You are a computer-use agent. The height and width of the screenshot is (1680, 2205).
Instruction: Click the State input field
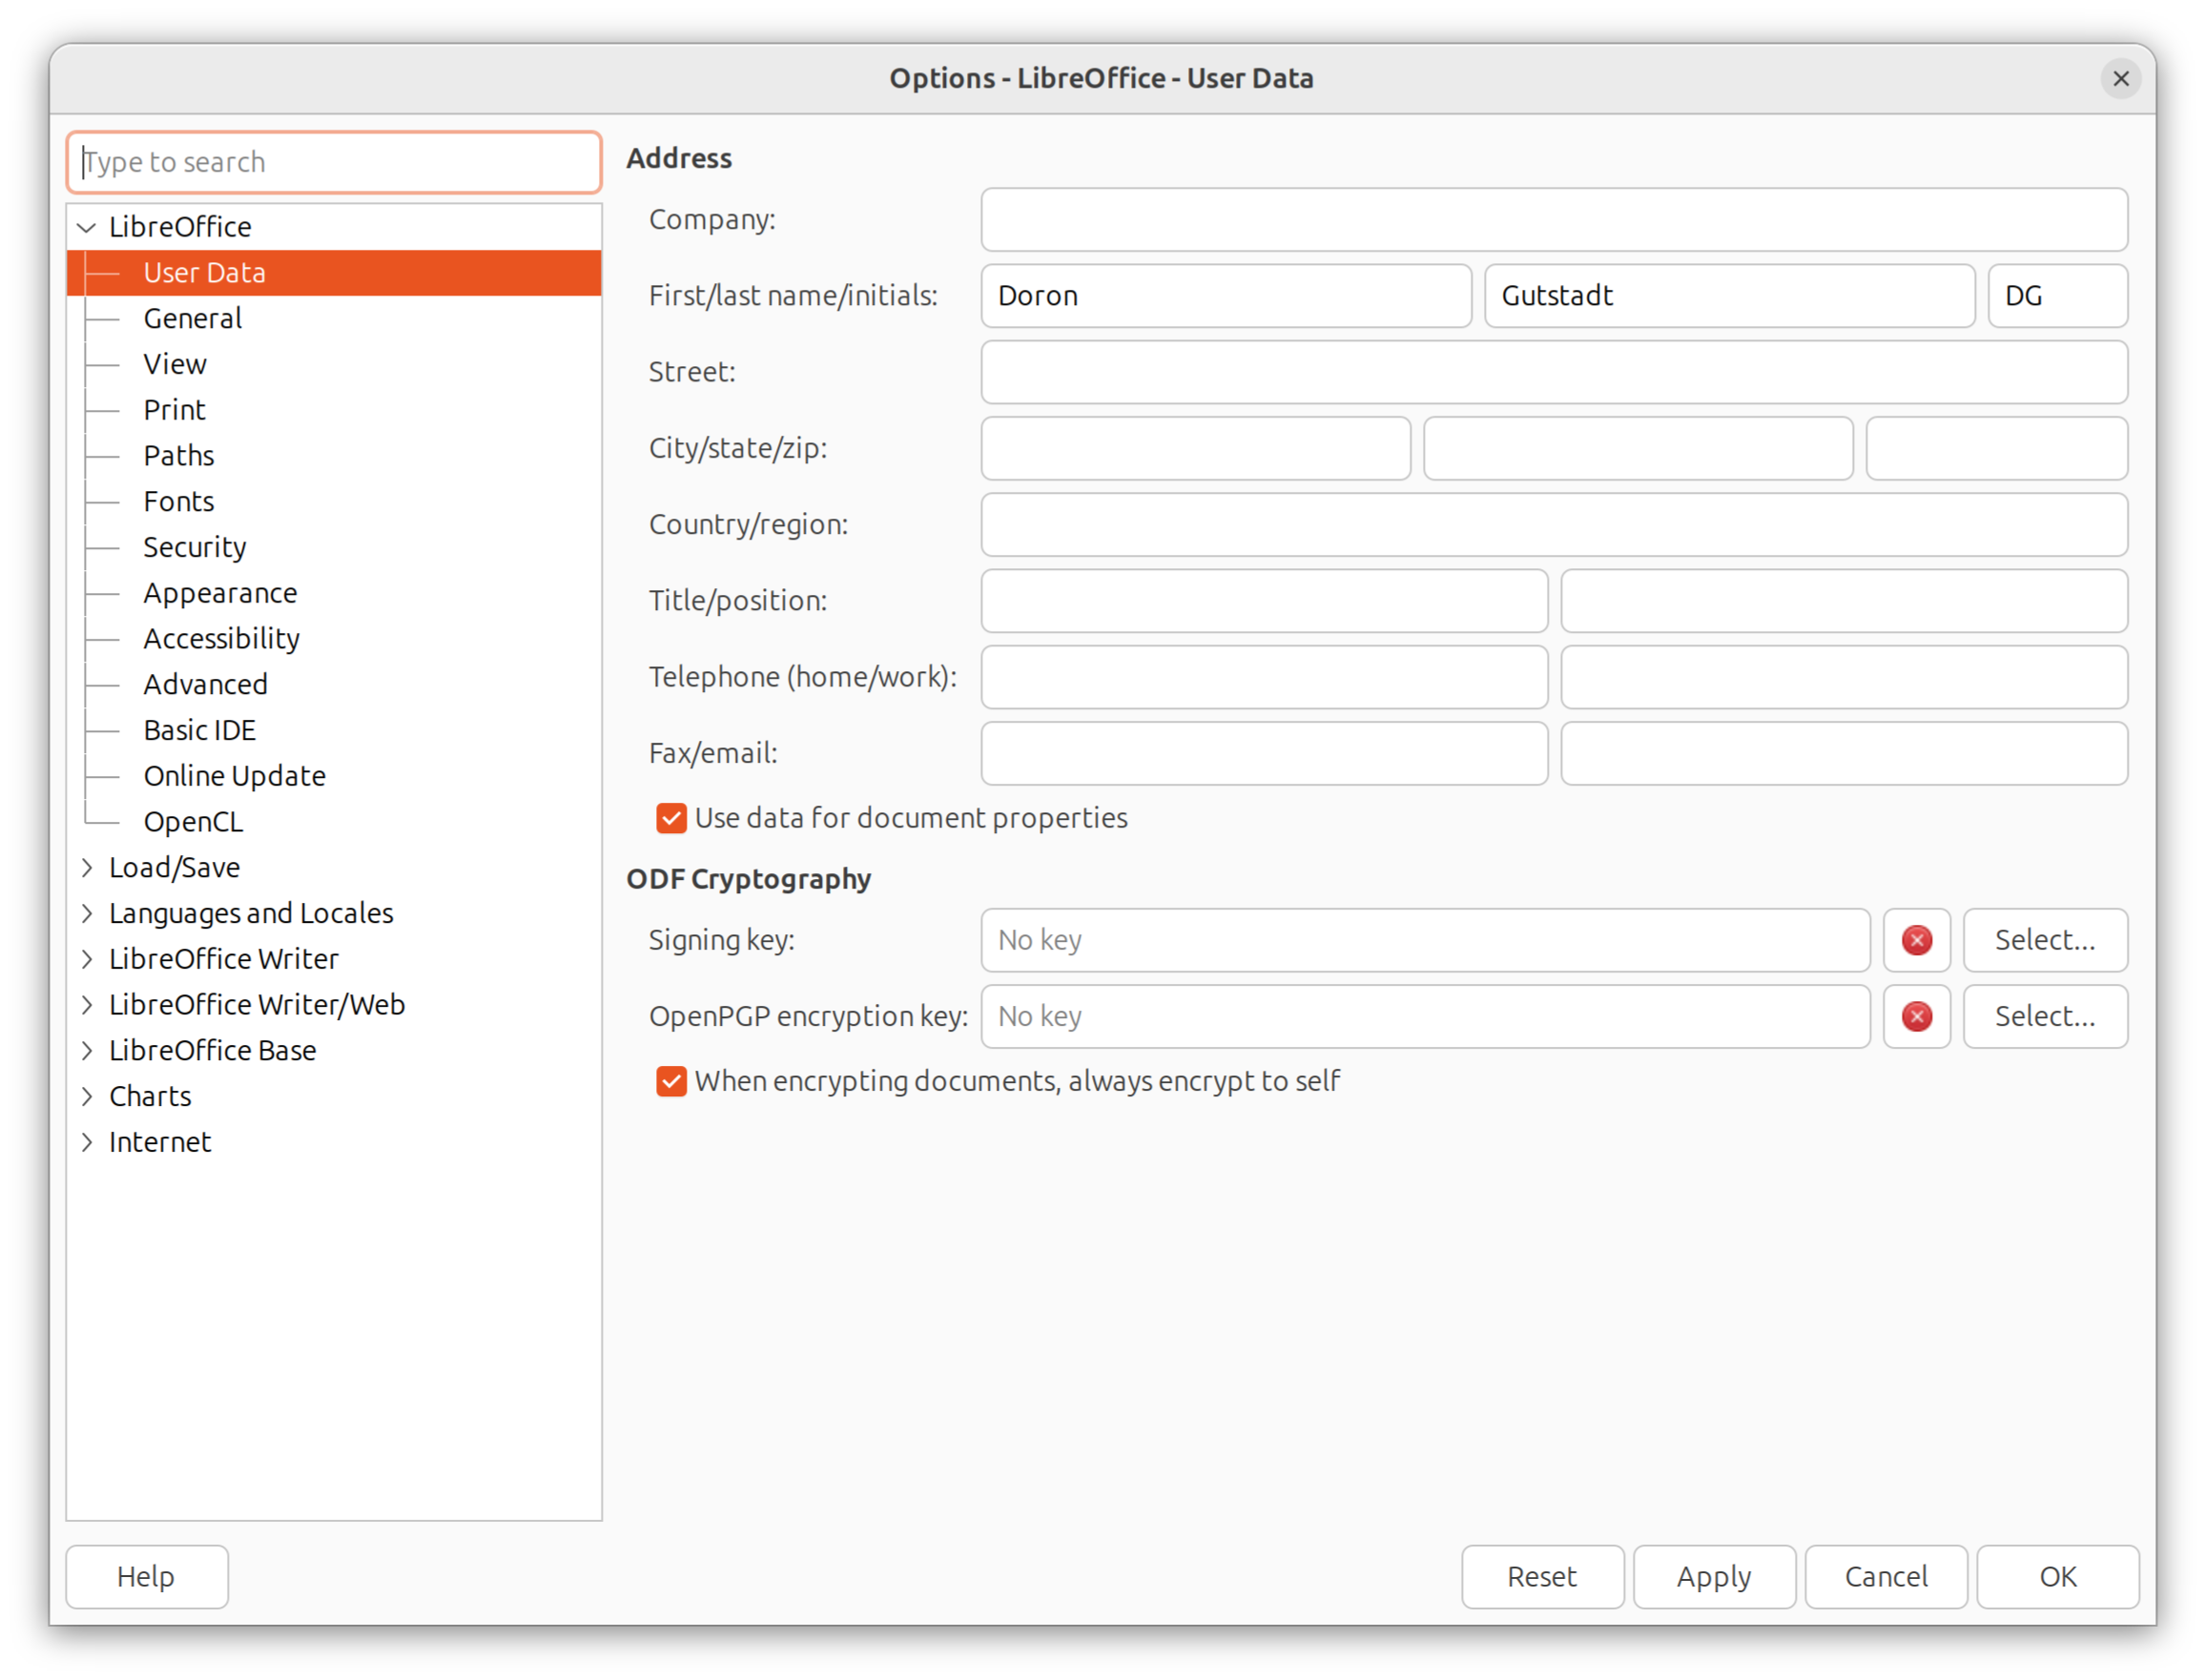click(x=1638, y=448)
